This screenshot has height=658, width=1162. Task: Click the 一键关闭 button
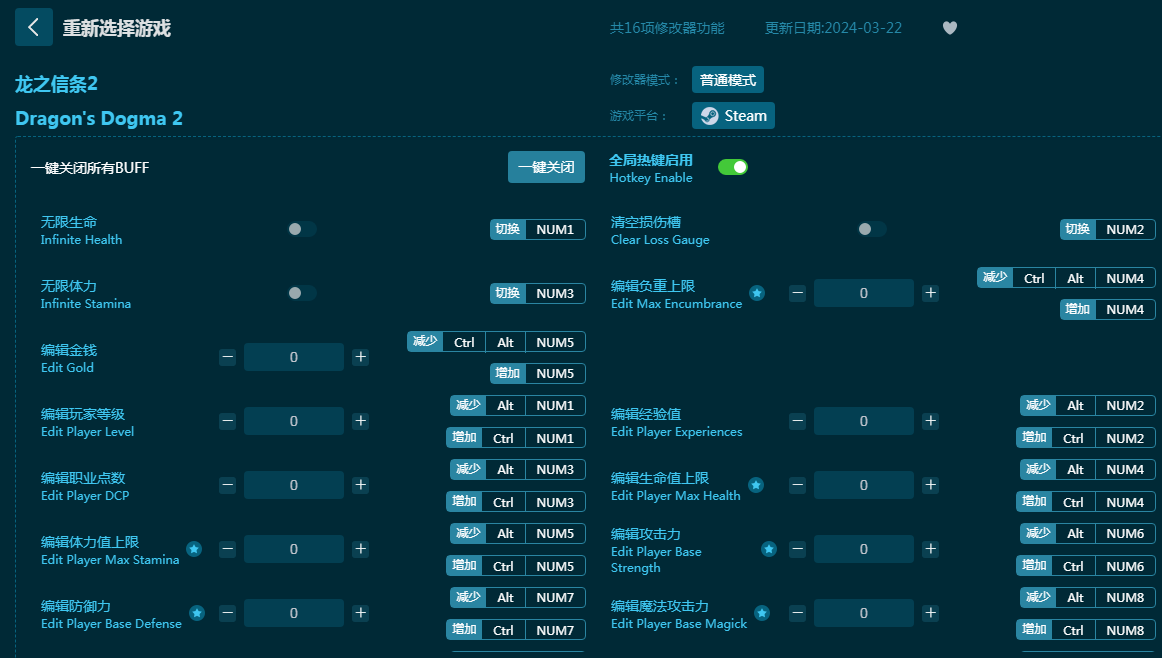[546, 167]
